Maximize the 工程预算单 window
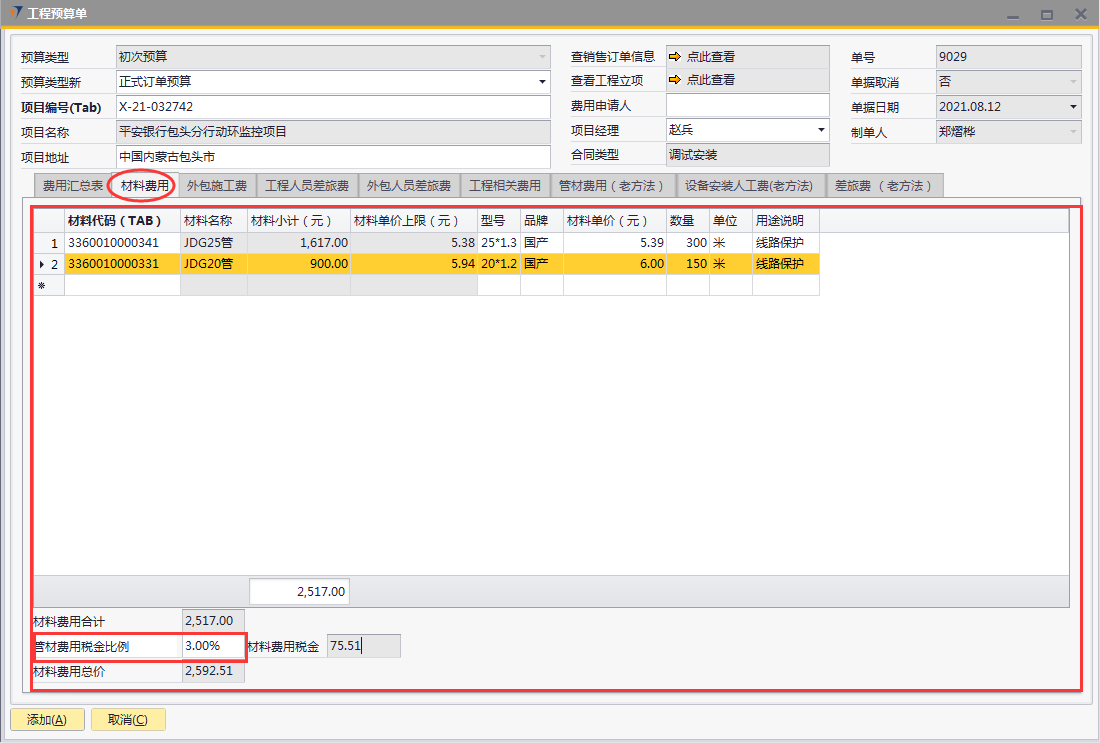This screenshot has height=743, width=1100. click(x=1046, y=14)
